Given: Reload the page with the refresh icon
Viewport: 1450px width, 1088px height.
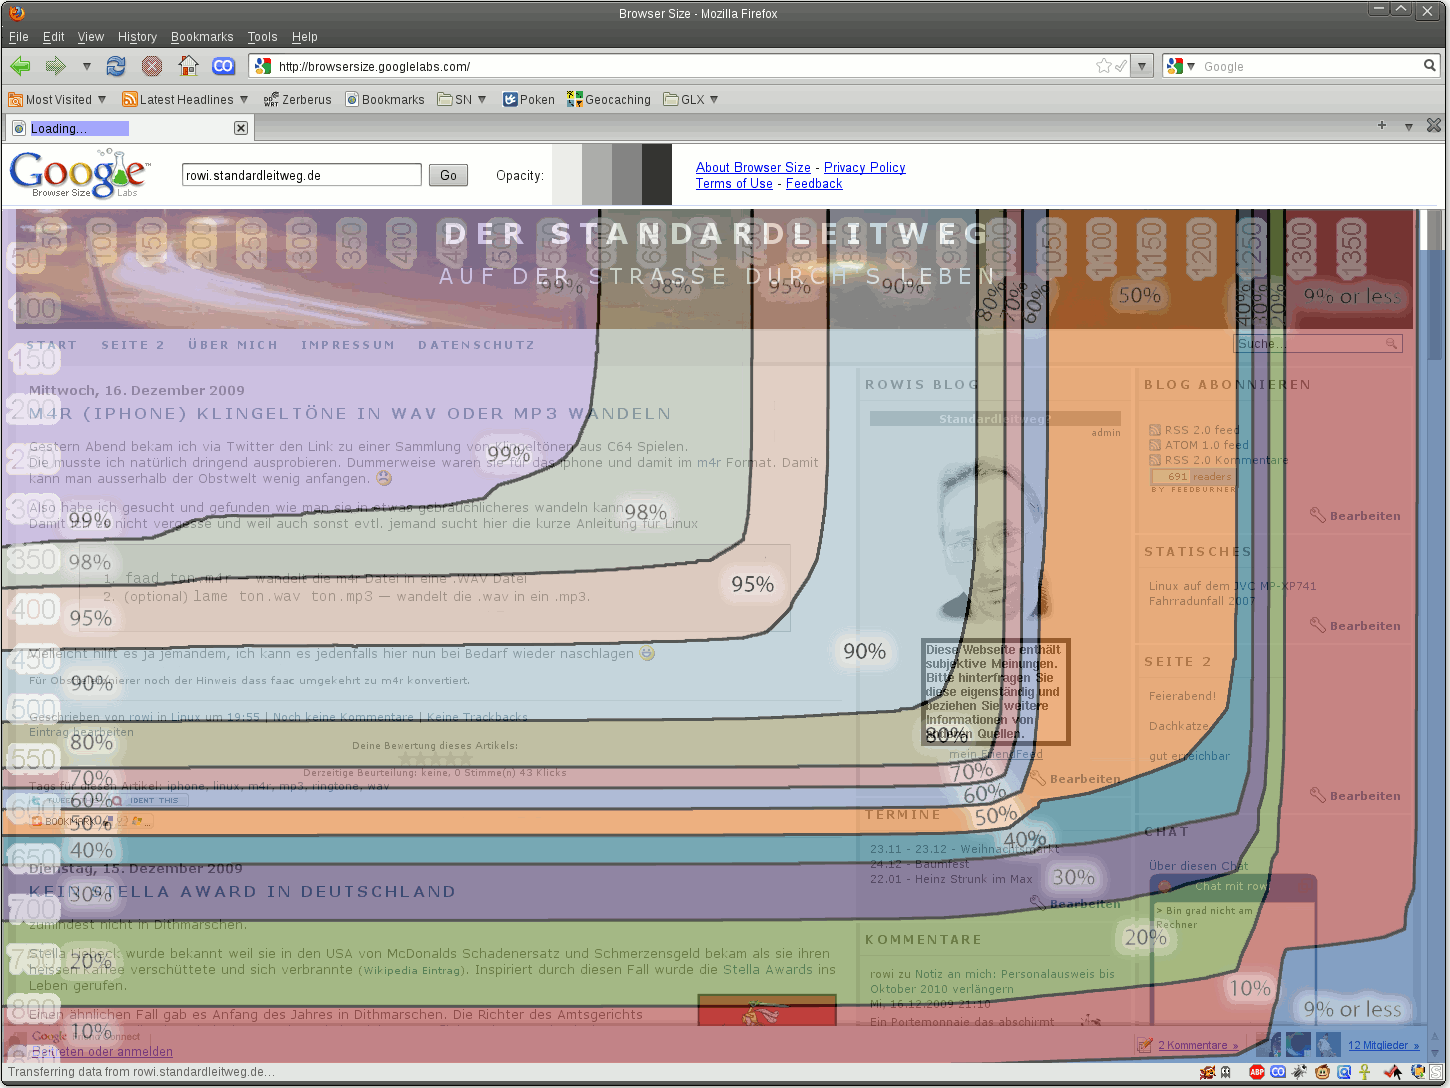Looking at the screenshot, I should 116,66.
